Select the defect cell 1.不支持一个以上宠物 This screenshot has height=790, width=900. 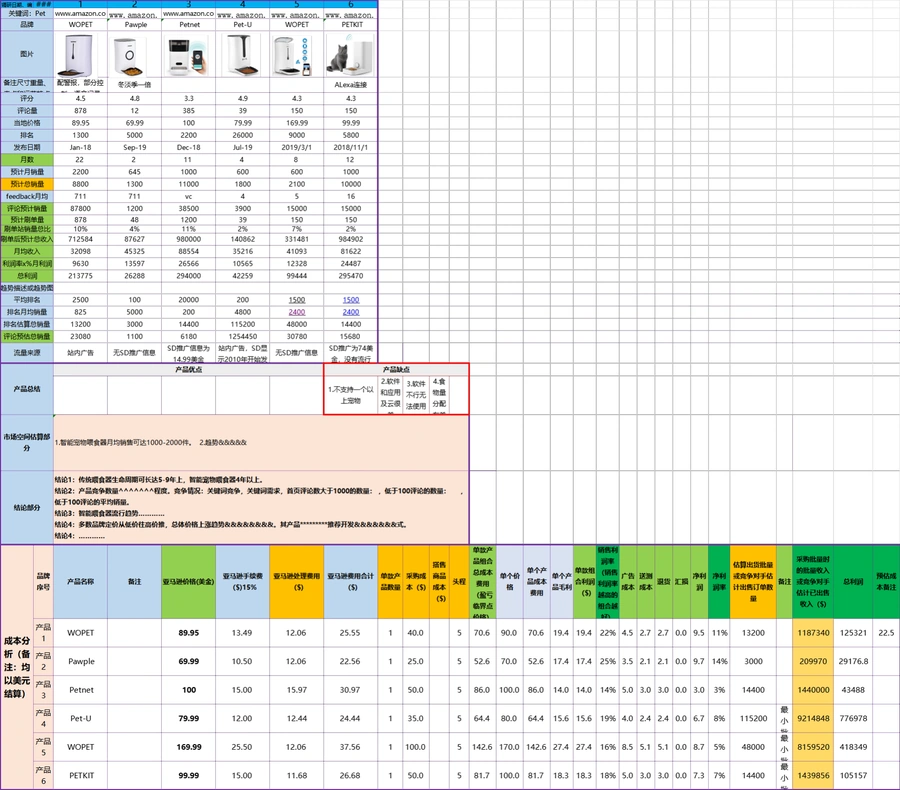tap(351, 395)
